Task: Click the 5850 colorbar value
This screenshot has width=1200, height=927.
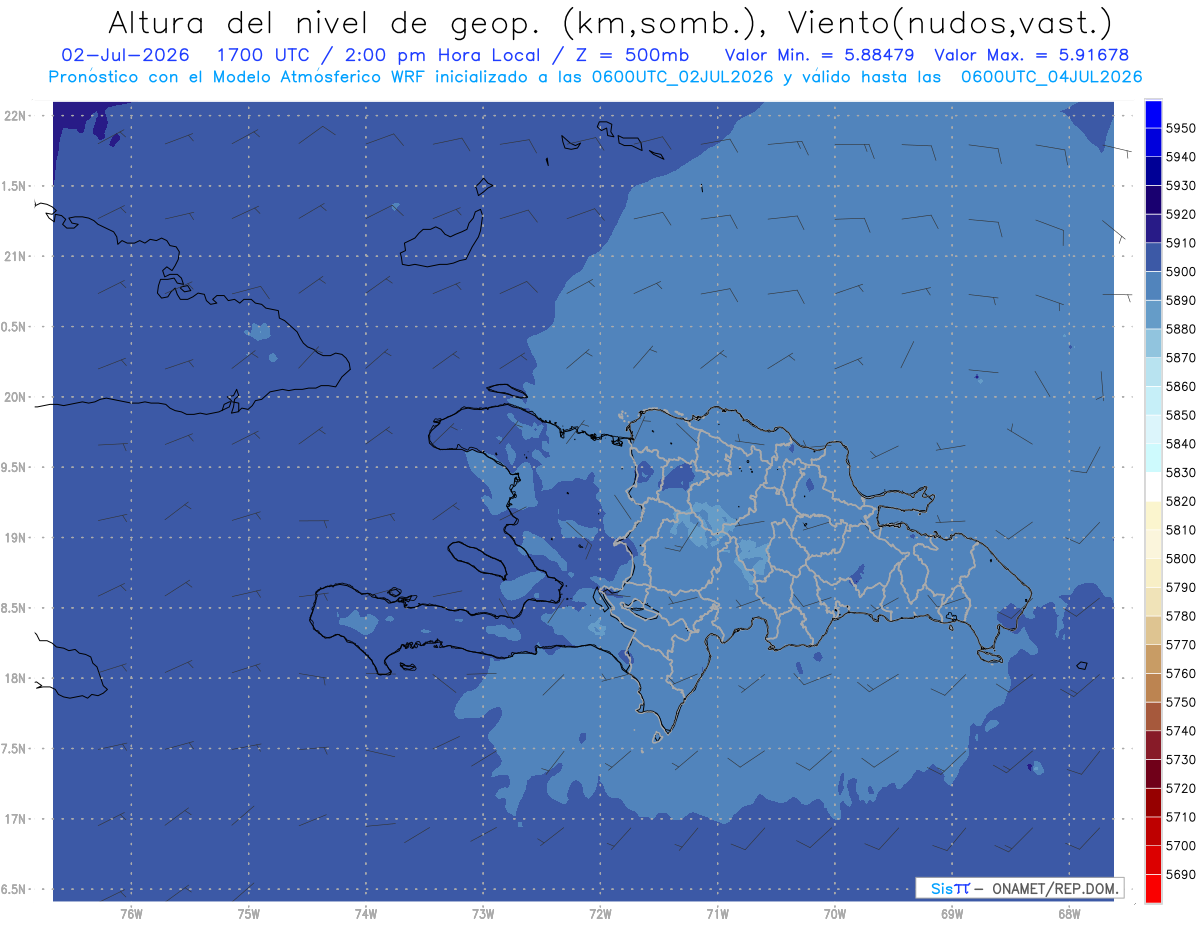Action: click(1180, 415)
